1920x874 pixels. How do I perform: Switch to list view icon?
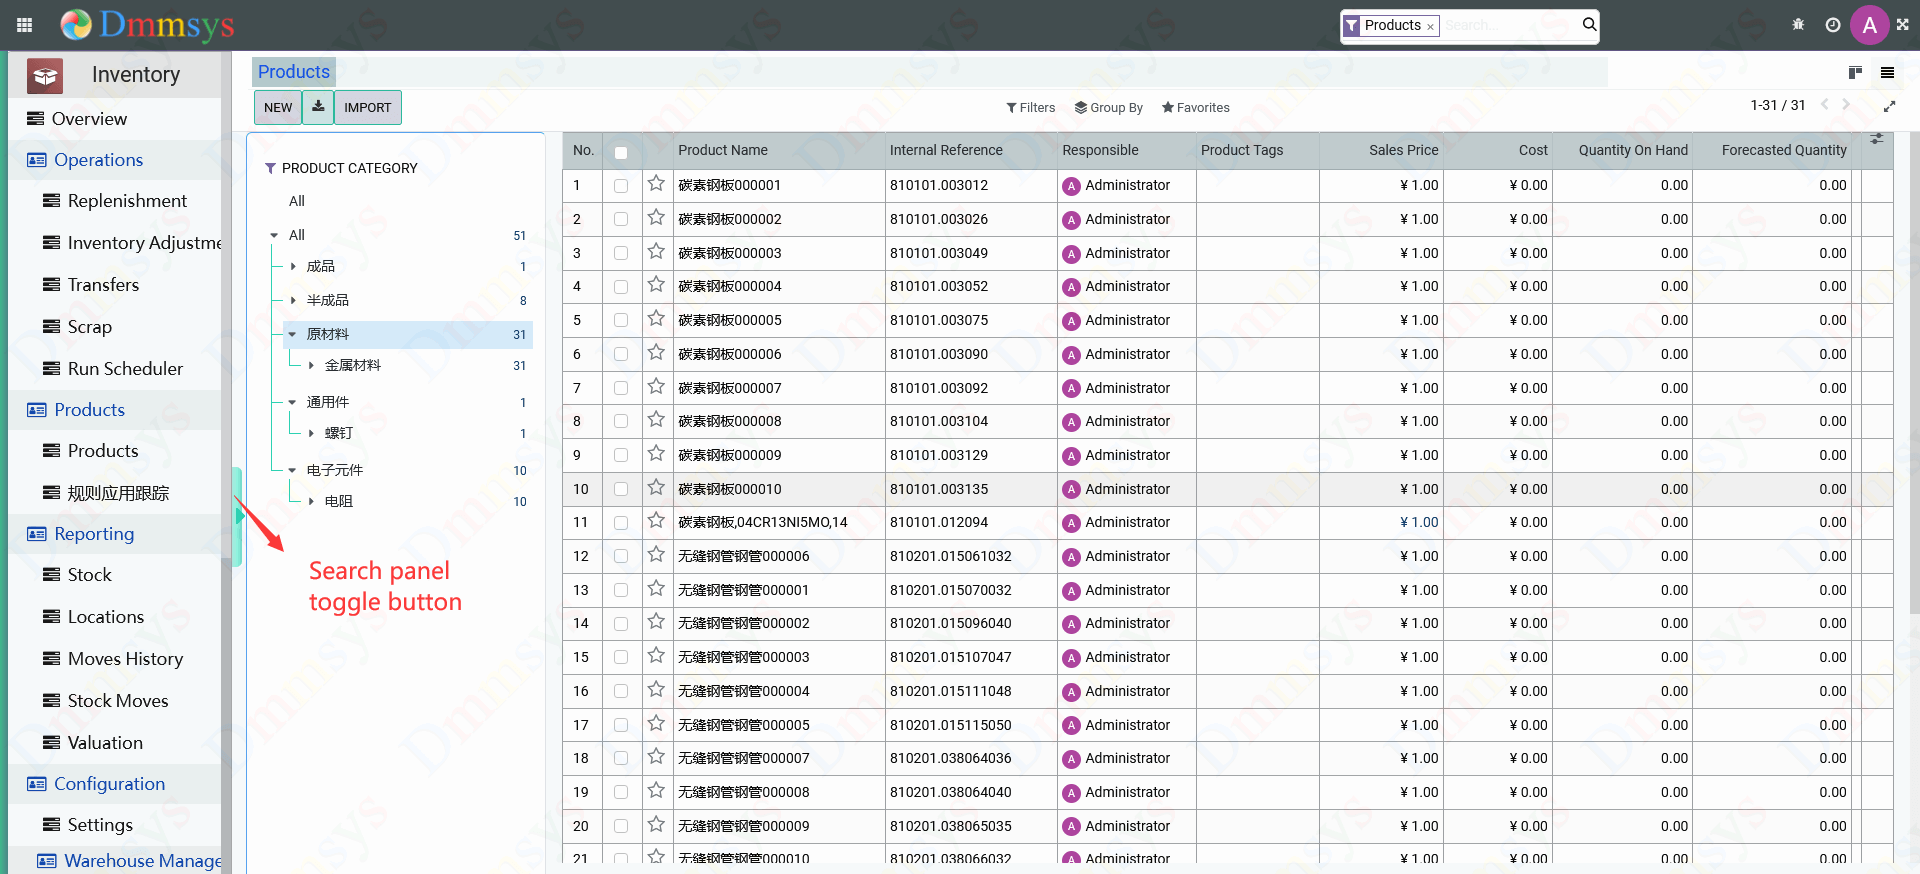click(x=1888, y=72)
